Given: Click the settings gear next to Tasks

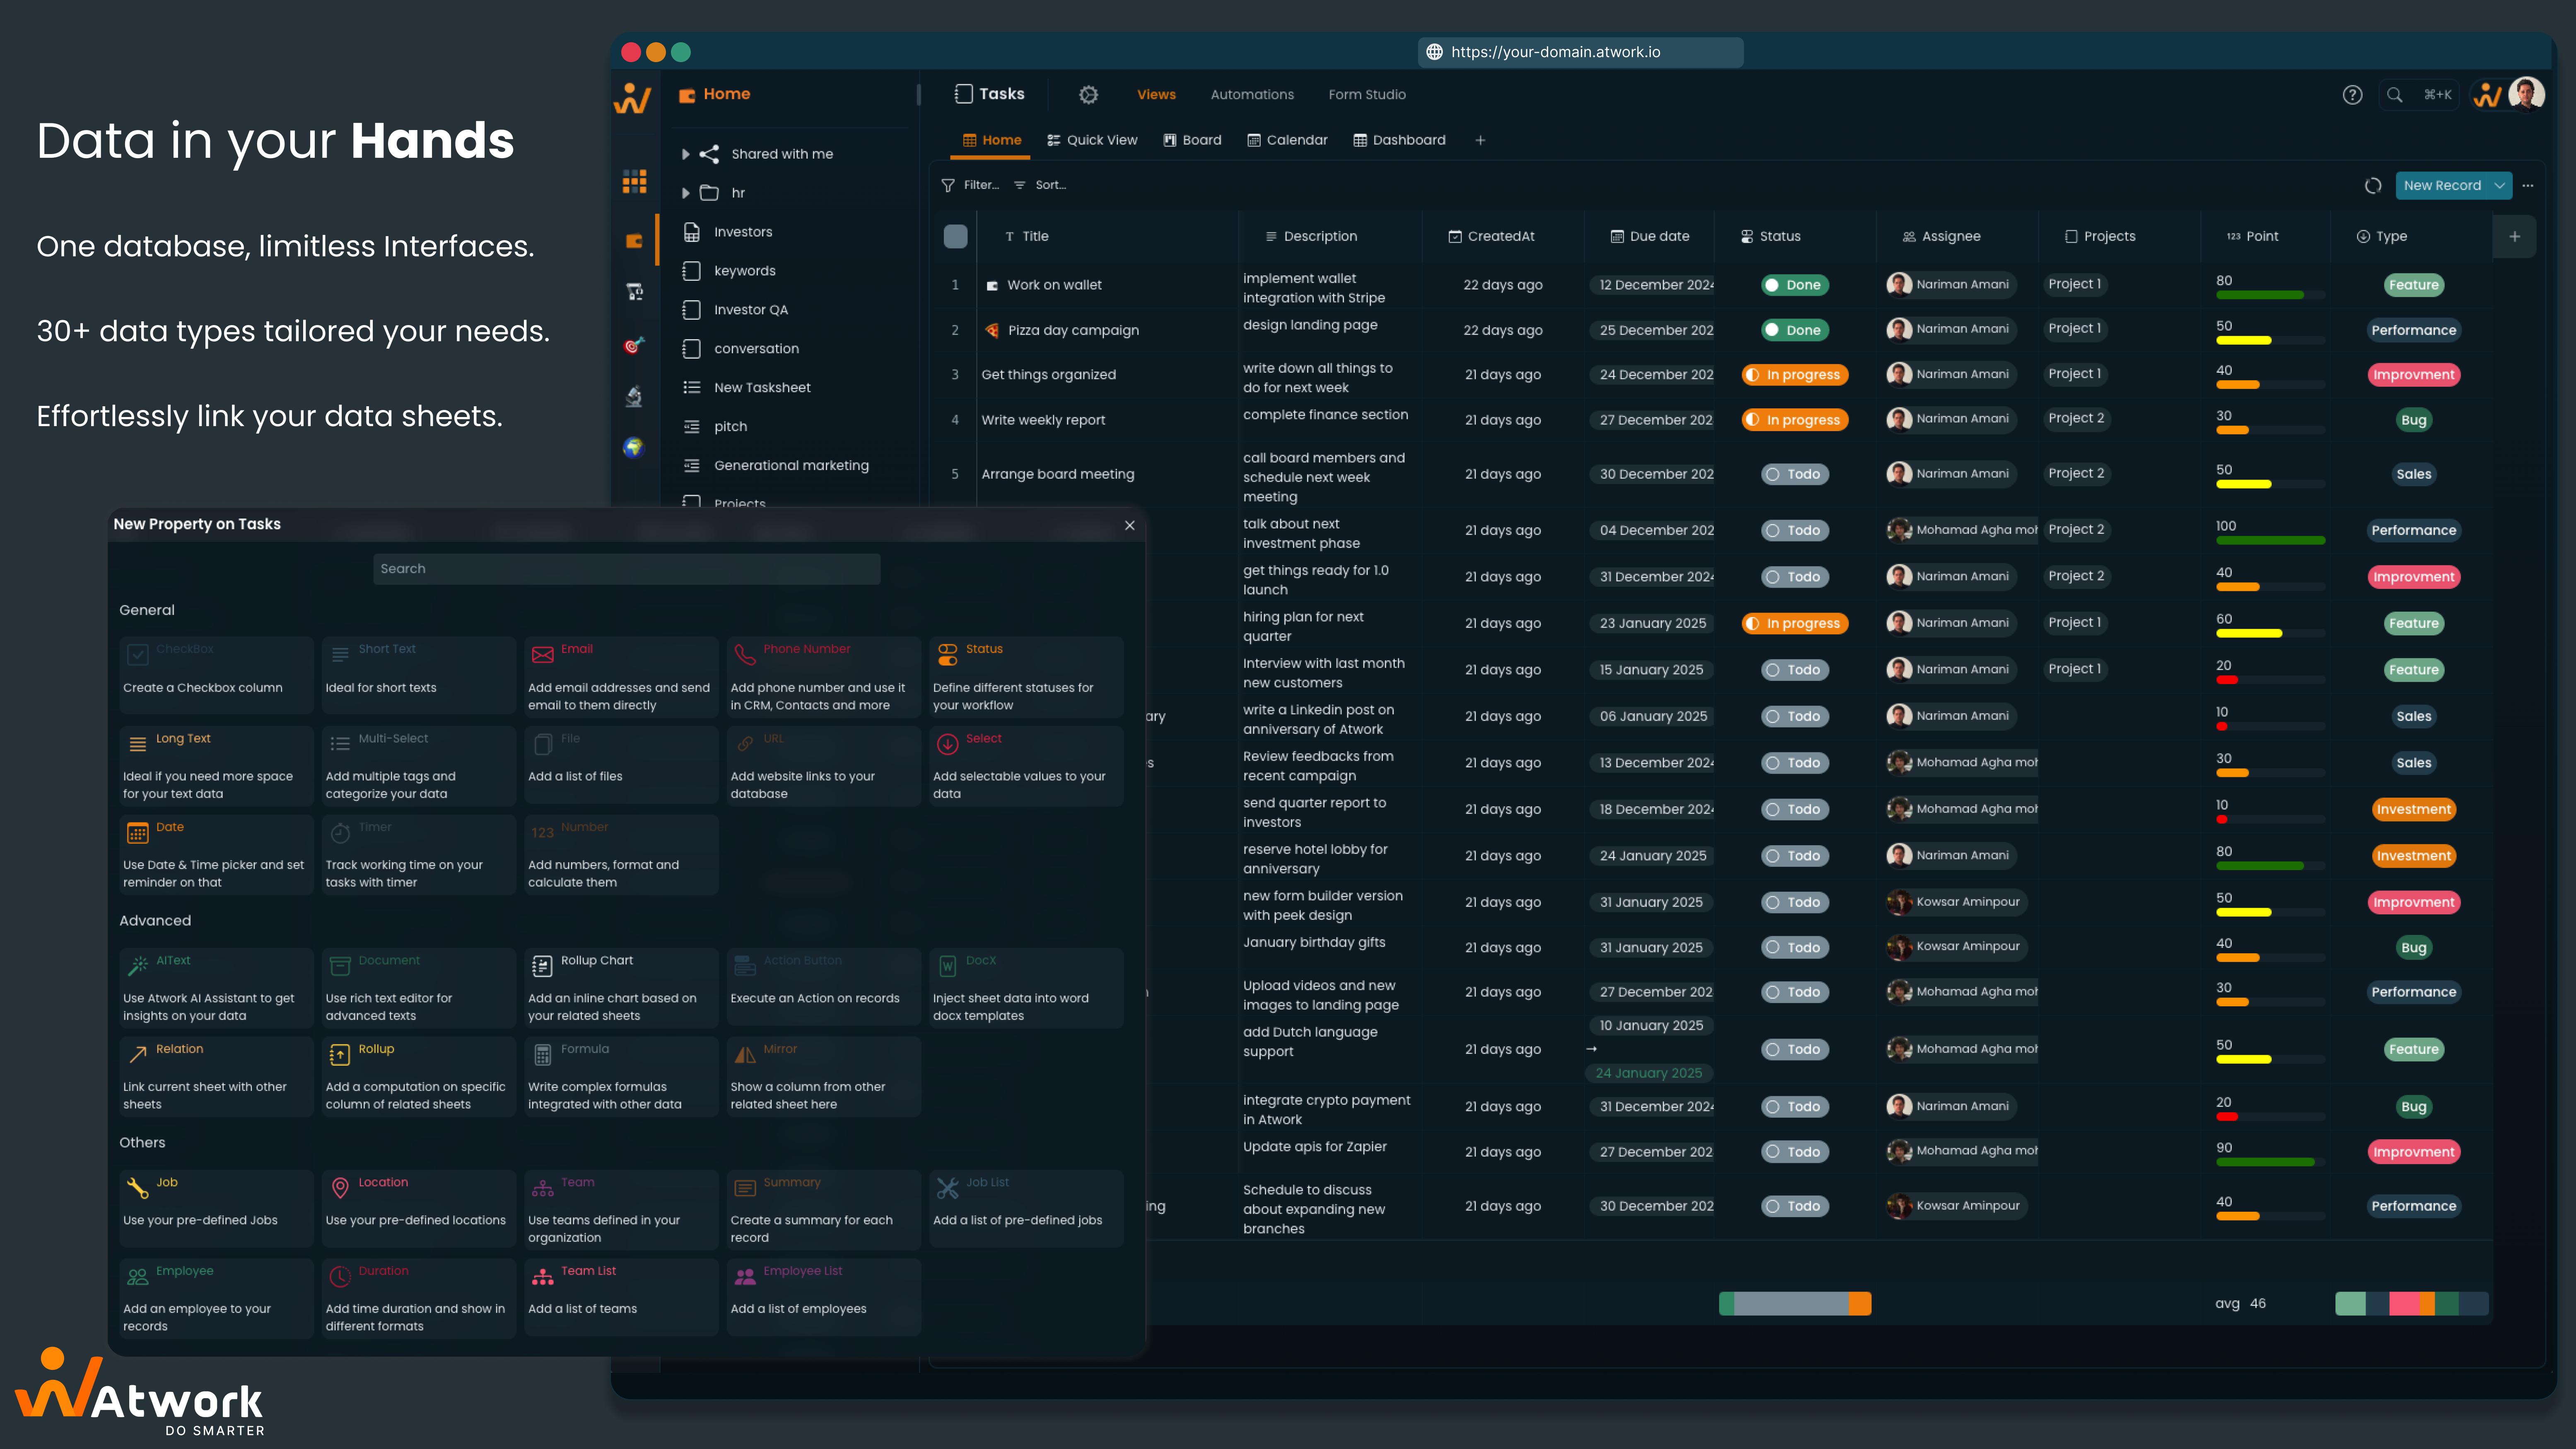Looking at the screenshot, I should pos(1088,94).
